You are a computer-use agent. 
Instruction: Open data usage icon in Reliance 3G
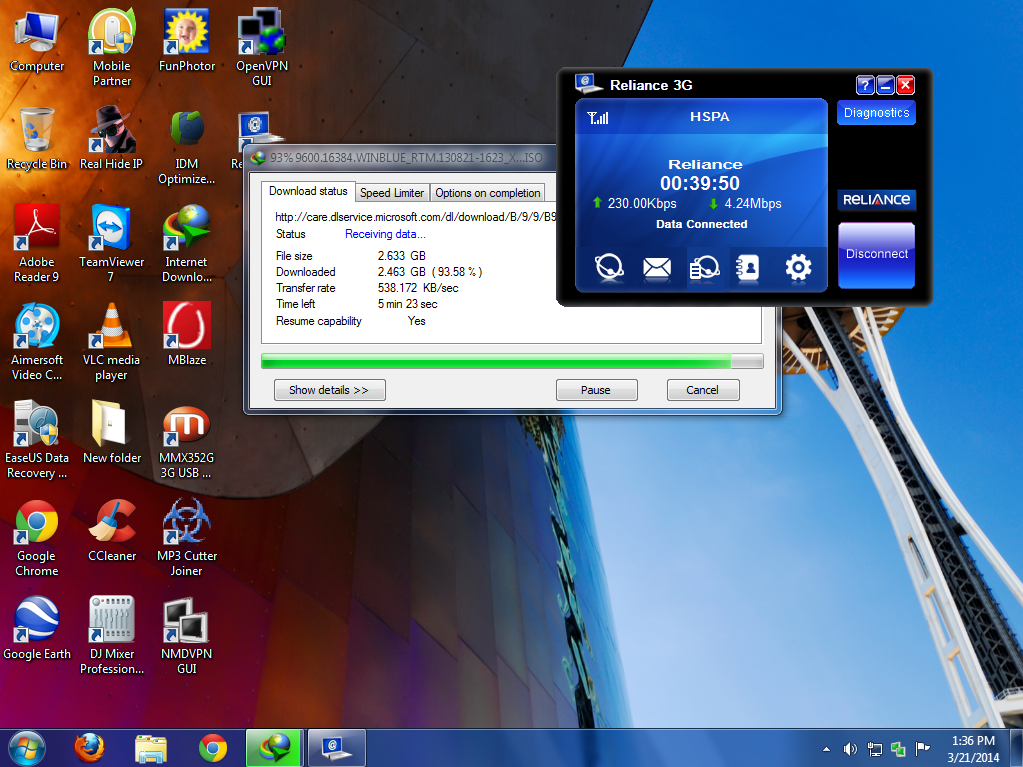point(704,267)
